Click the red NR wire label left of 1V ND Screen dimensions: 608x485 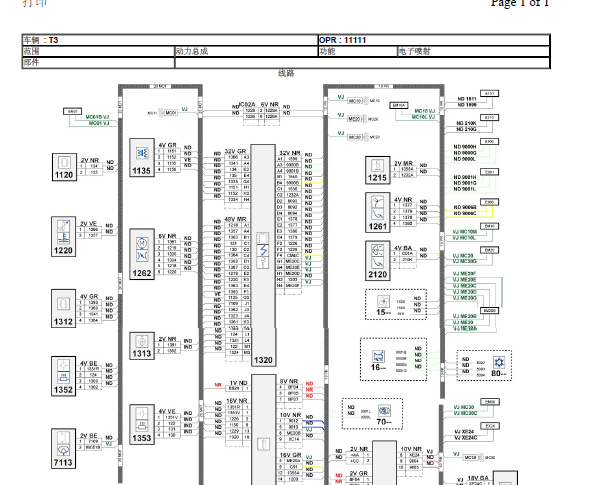click(x=218, y=385)
